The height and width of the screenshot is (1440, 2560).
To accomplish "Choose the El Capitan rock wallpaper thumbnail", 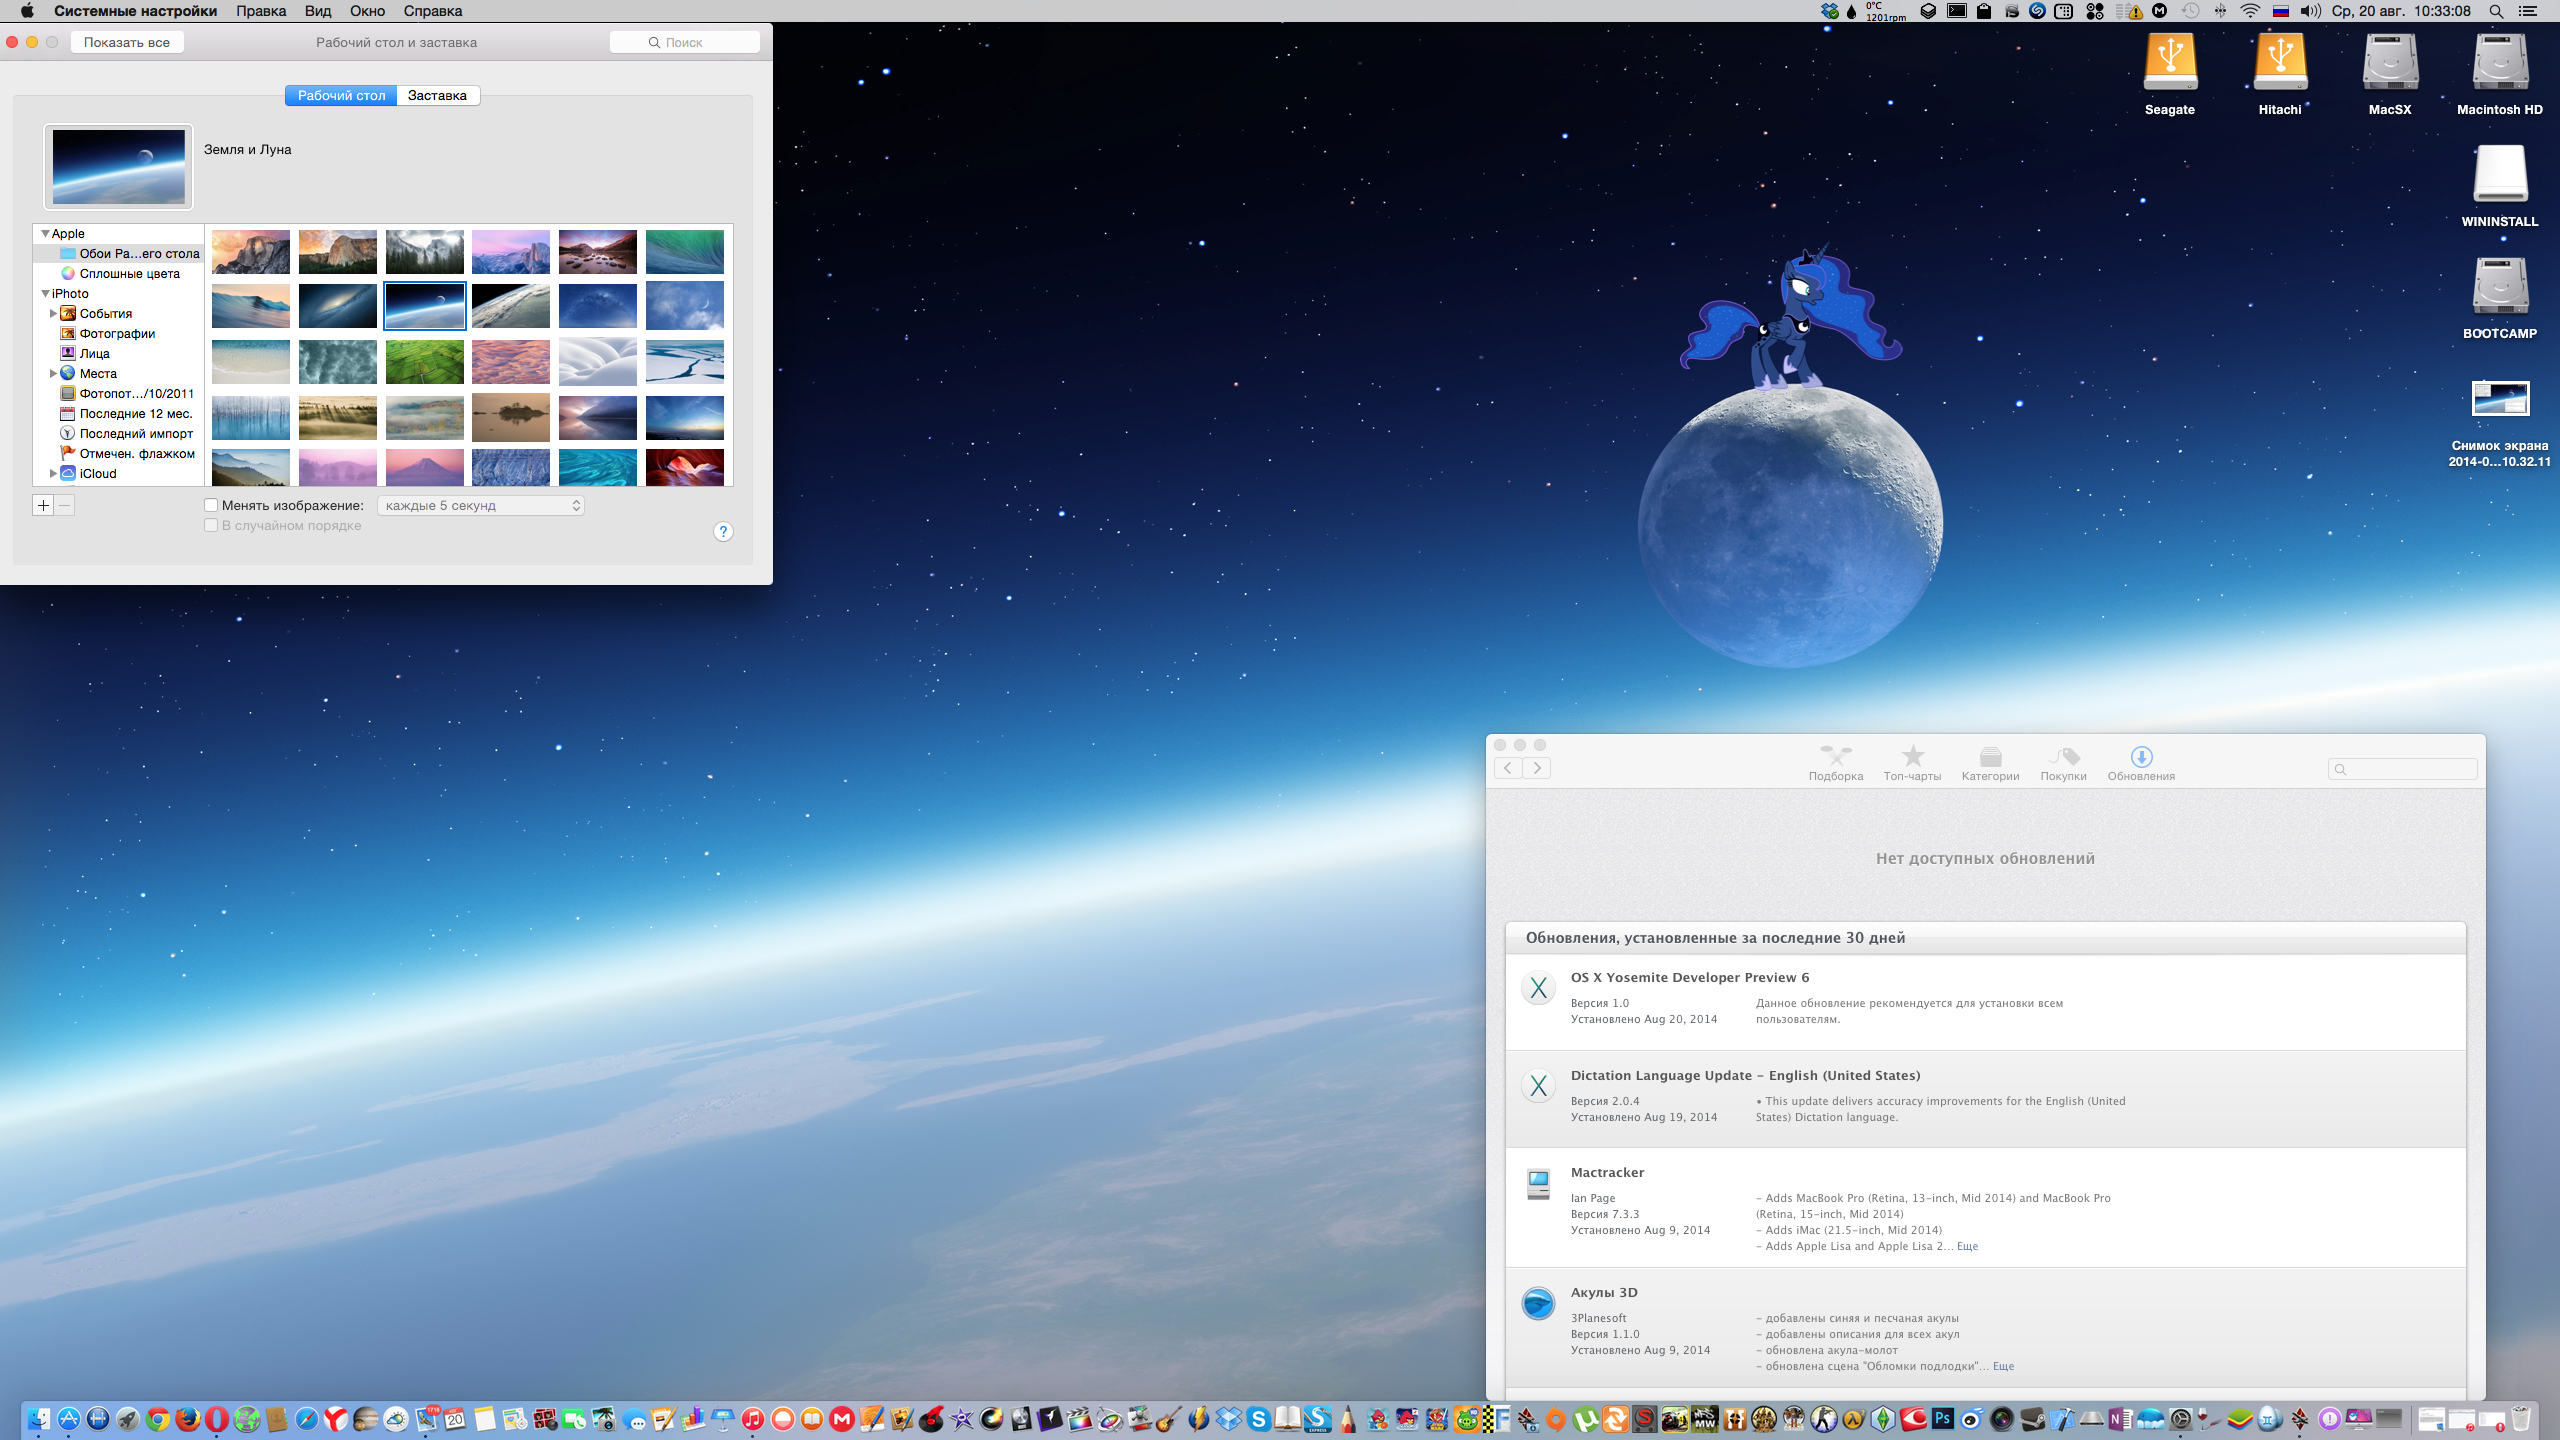I will point(338,252).
